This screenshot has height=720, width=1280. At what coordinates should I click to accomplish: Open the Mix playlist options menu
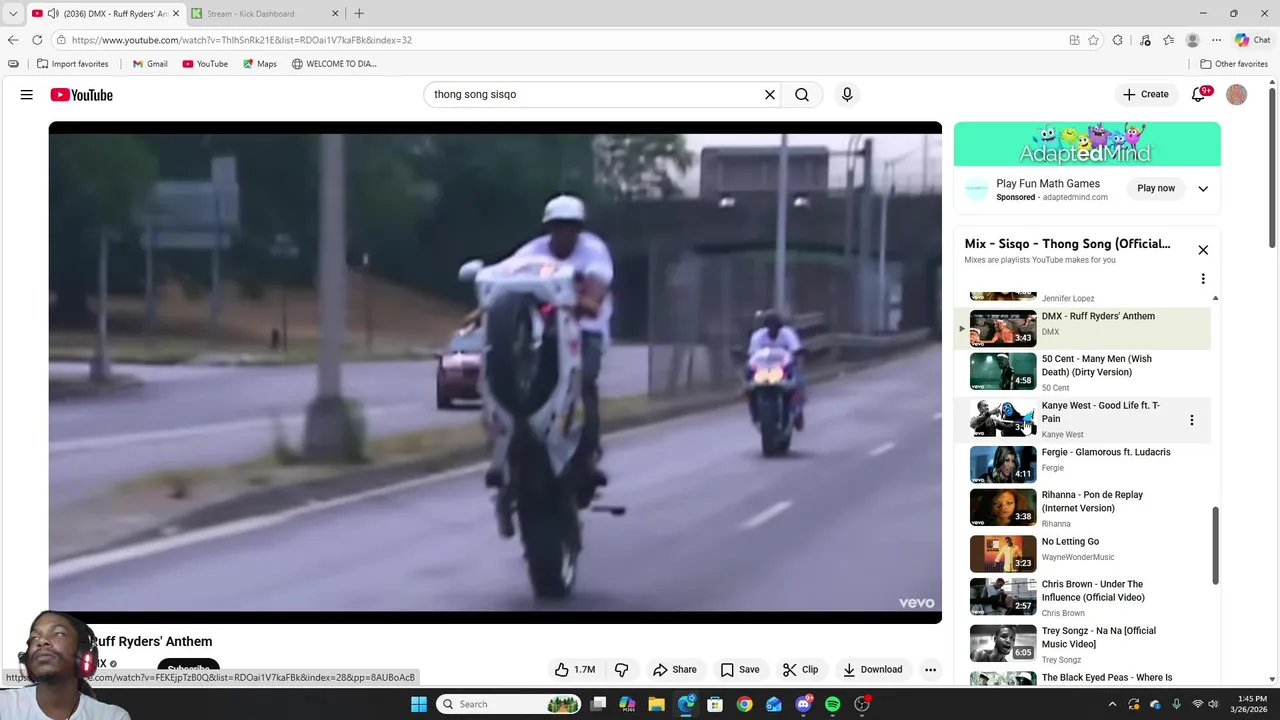1203,279
